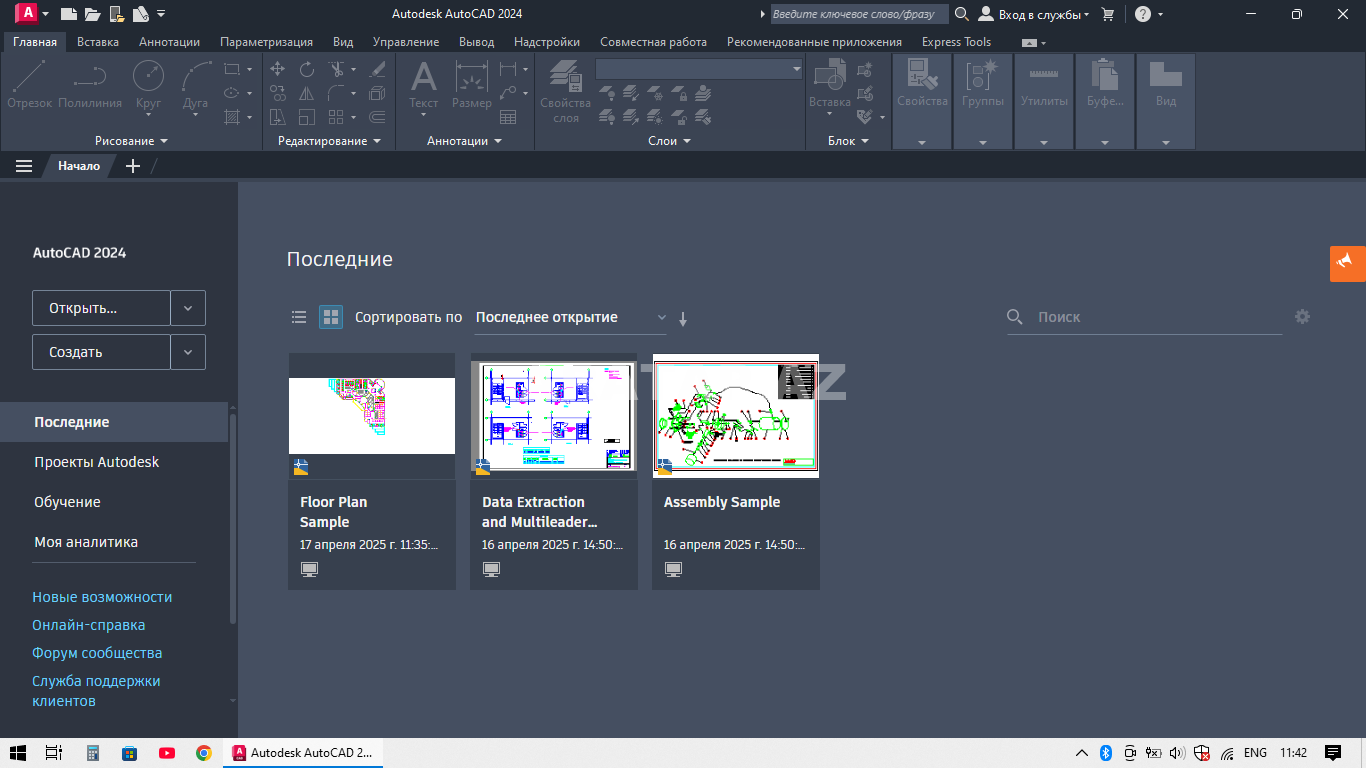Click the Создать button
The height and width of the screenshot is (768, 1366).
coord(101,352)
